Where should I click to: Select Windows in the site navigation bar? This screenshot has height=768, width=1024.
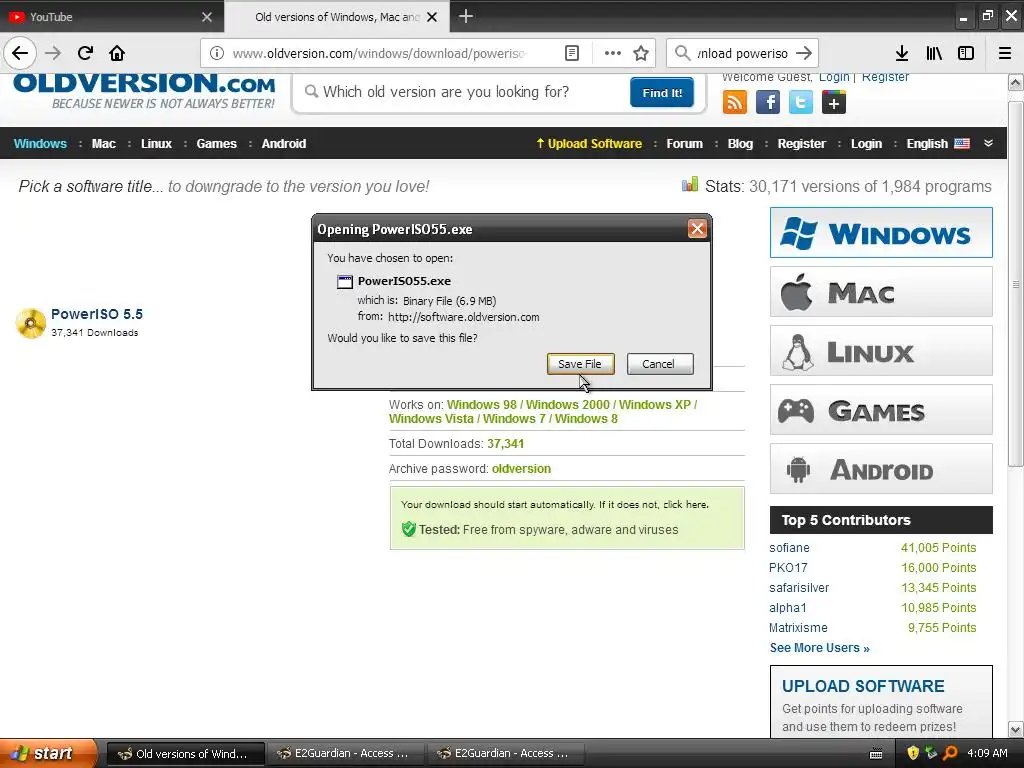tap(40, 144)
